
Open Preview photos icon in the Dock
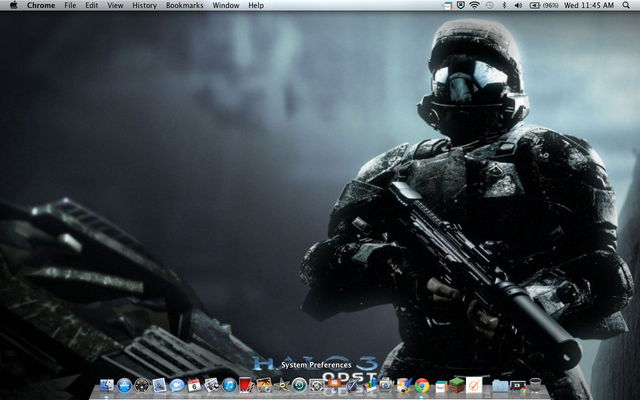pos(211,385)
